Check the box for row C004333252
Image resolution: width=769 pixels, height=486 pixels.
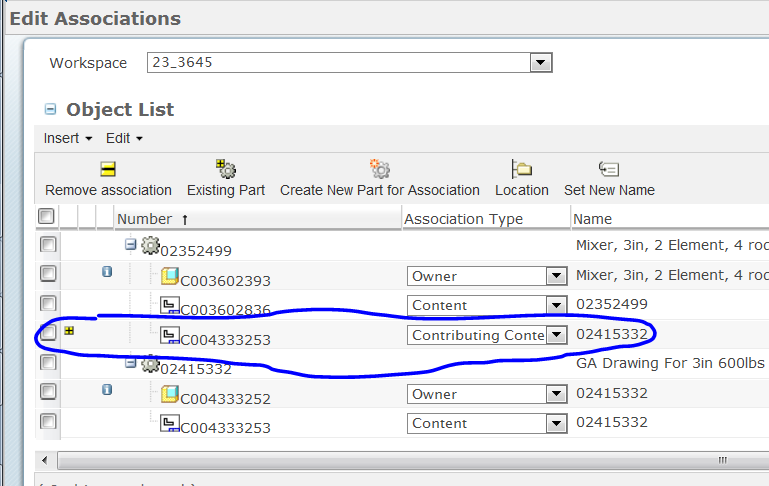[x=48, y=391]
